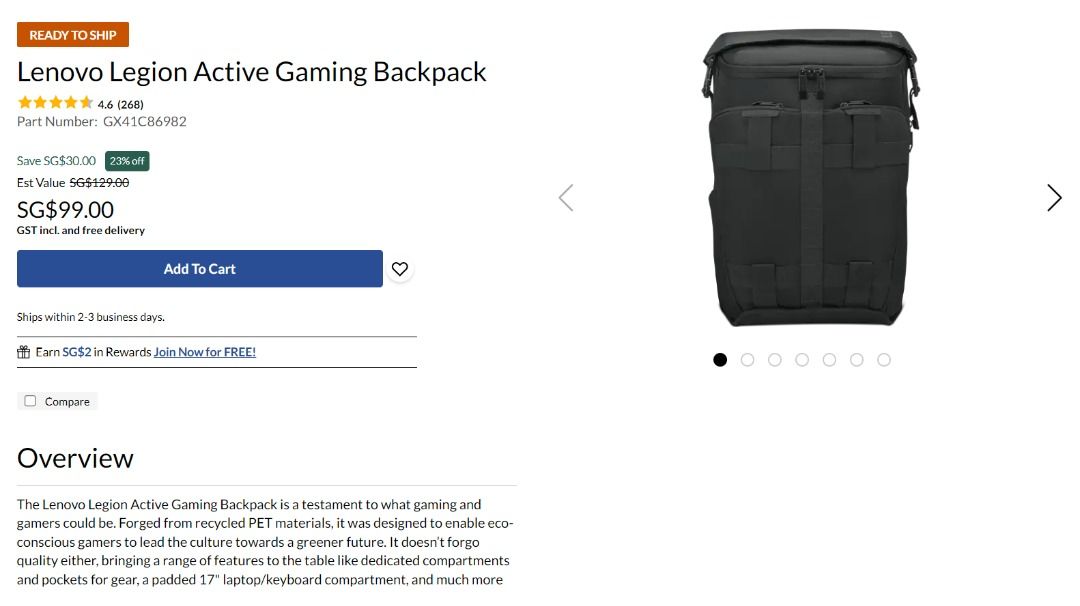Click the right image carousel arrow
Screen dimensions: 1080x606
[x=1054, y=198]
